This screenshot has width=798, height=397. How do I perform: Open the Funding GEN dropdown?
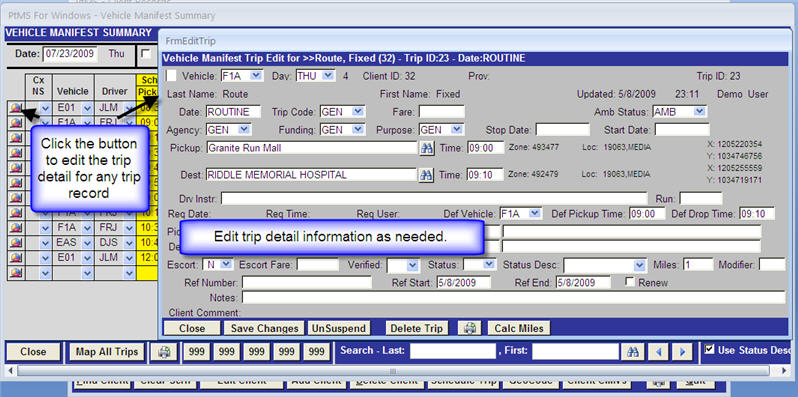tap(358, 130)
